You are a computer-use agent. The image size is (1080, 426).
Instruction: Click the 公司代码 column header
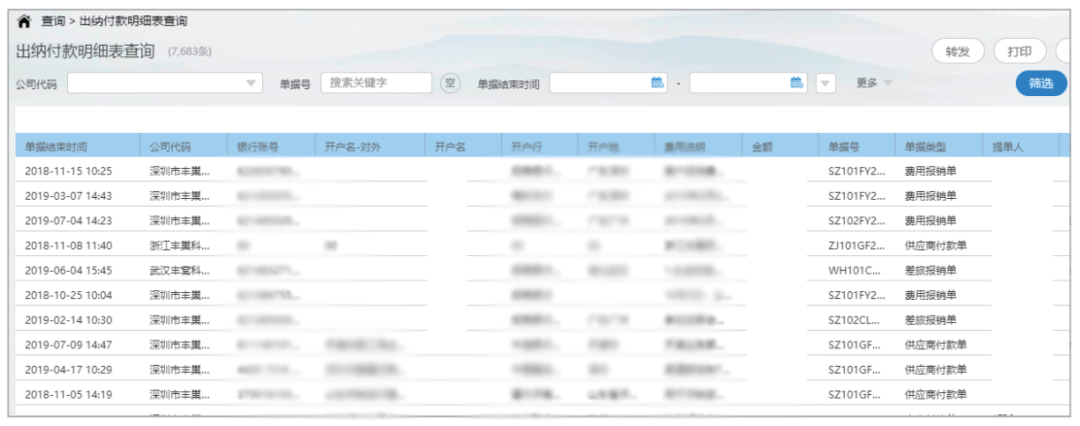pos(169,146)
